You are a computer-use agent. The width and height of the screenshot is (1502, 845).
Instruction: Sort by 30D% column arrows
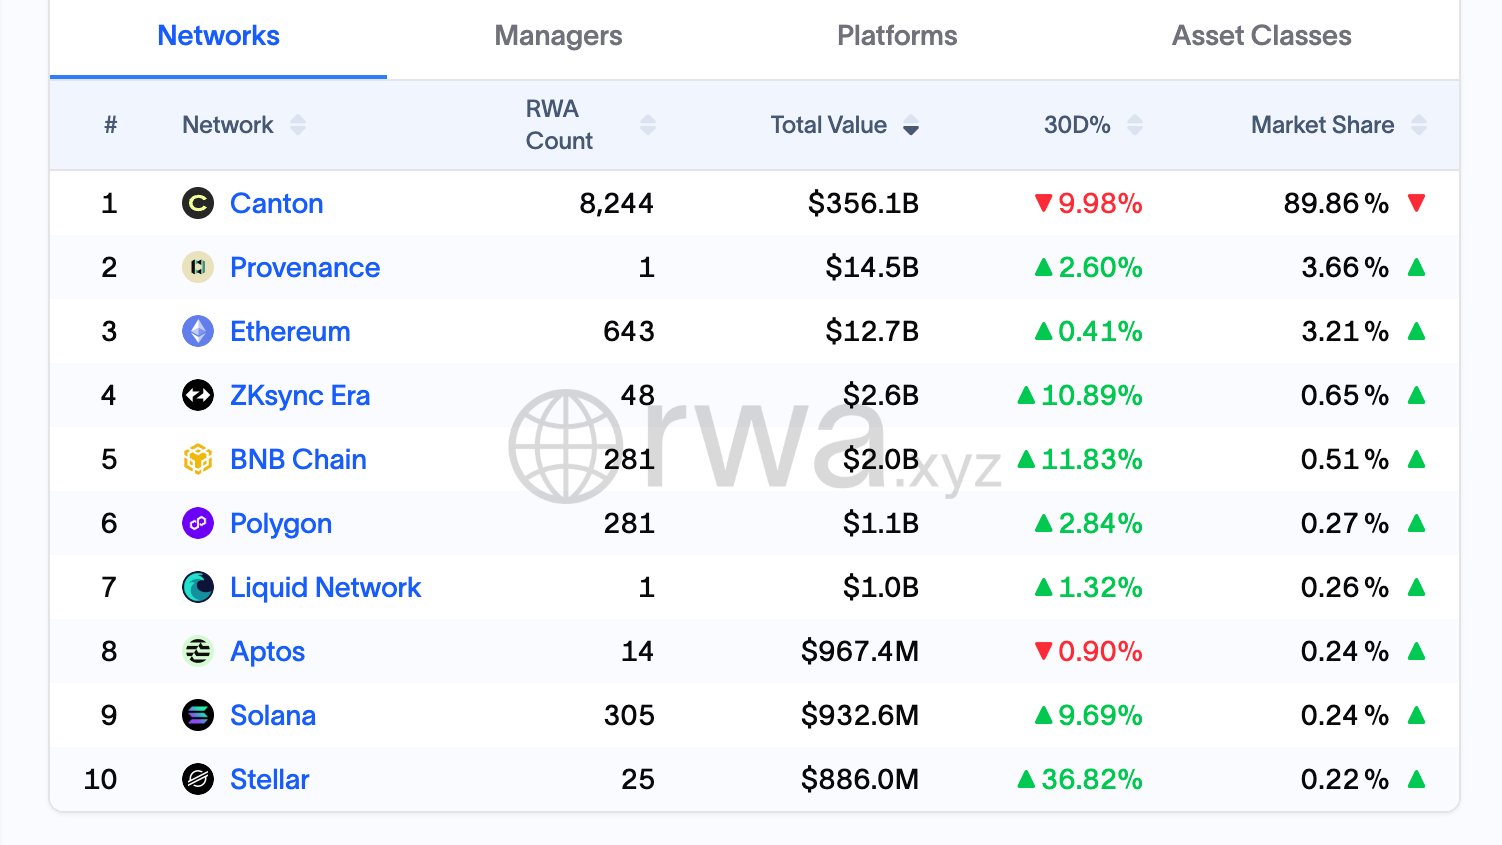(1135, 125)
